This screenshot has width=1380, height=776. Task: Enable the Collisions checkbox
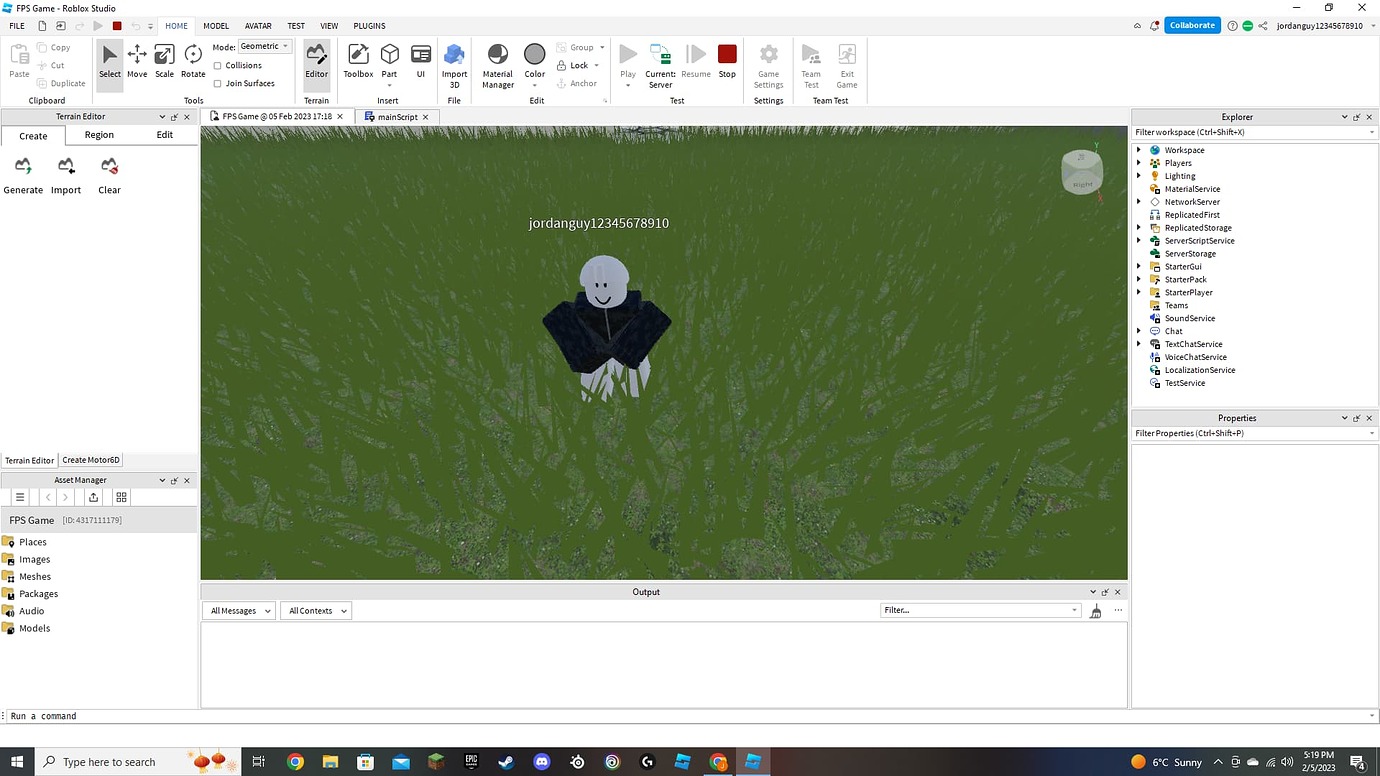[x=216, y=65]
